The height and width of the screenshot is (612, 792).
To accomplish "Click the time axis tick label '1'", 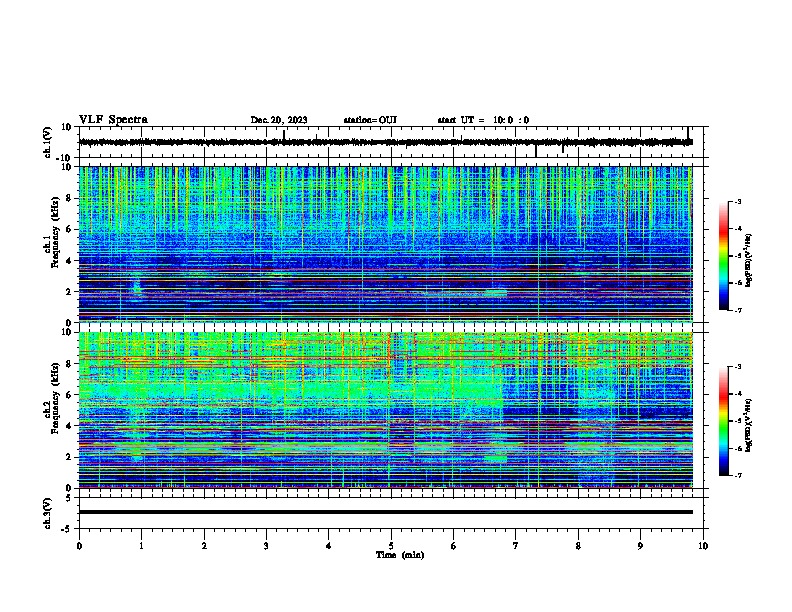I will (x=141, y=546).
